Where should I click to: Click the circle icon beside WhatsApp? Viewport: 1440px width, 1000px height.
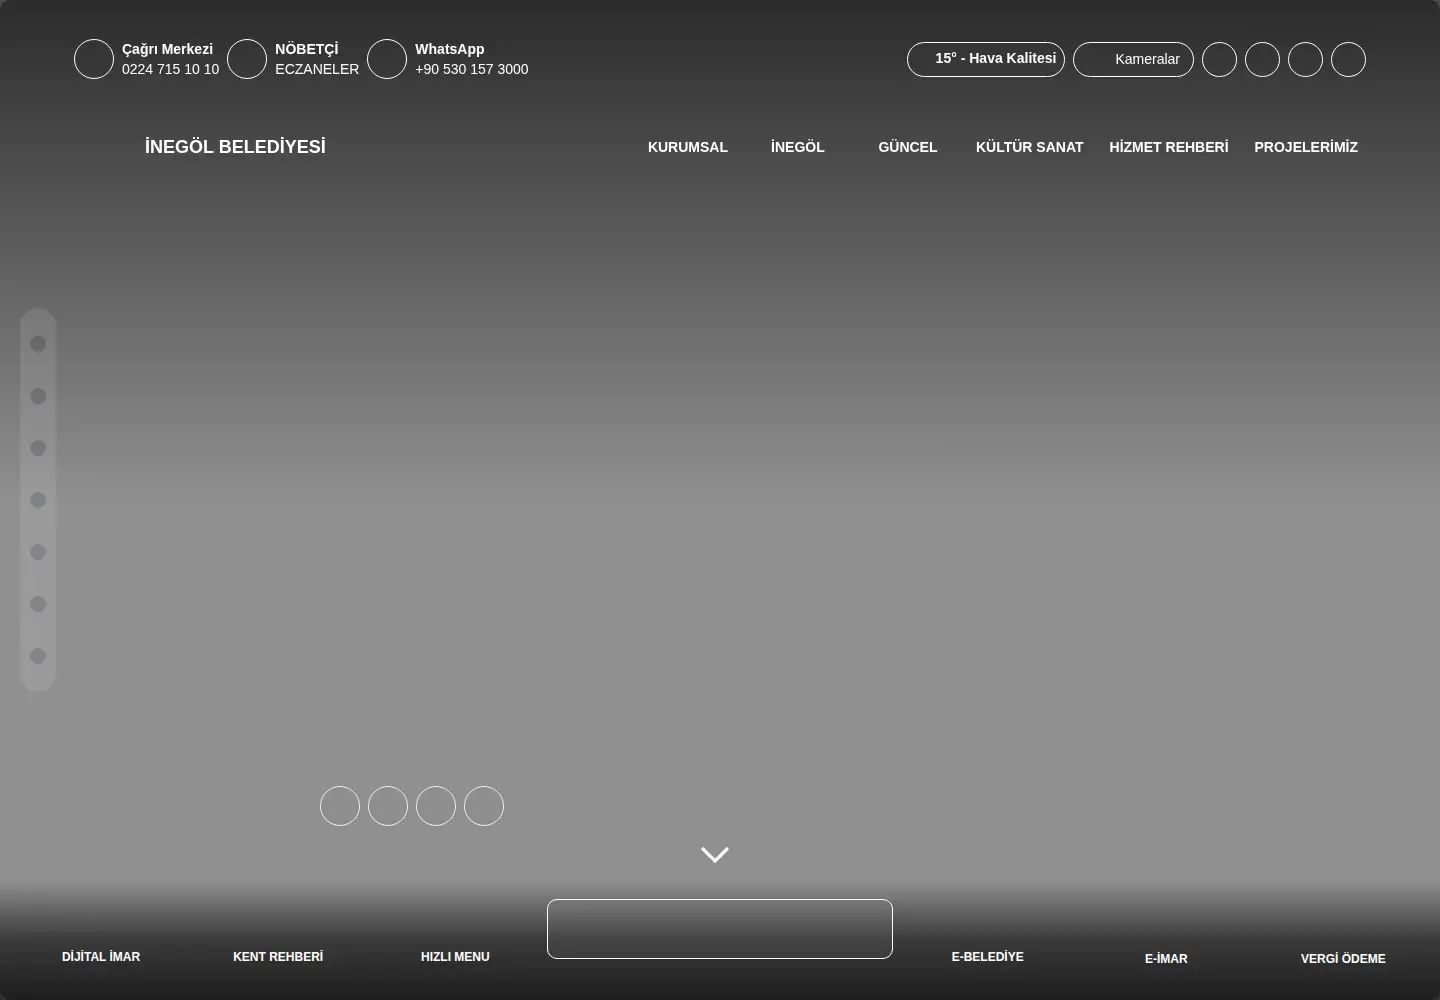(x=387, y=59)
